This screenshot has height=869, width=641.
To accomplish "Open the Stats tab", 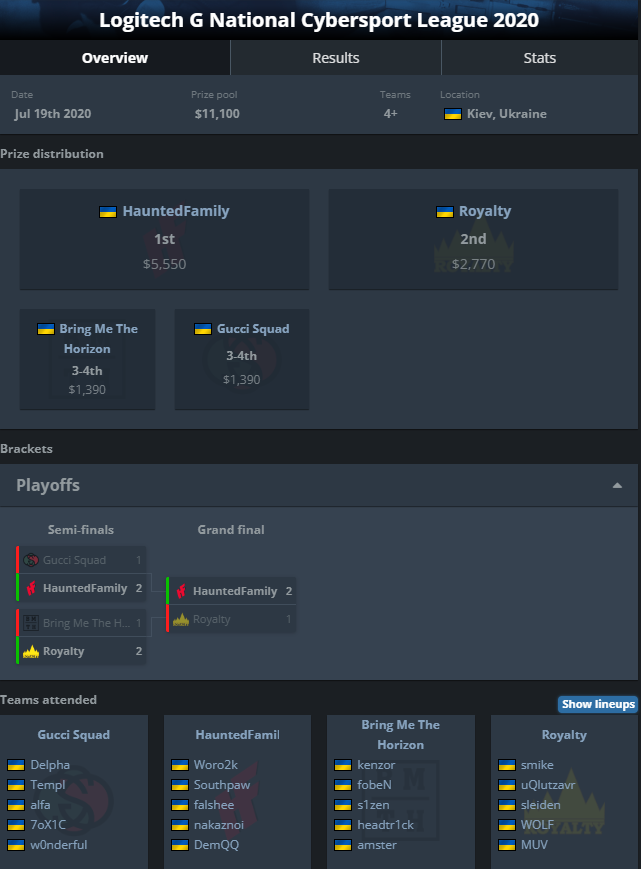I will (540, 58).
